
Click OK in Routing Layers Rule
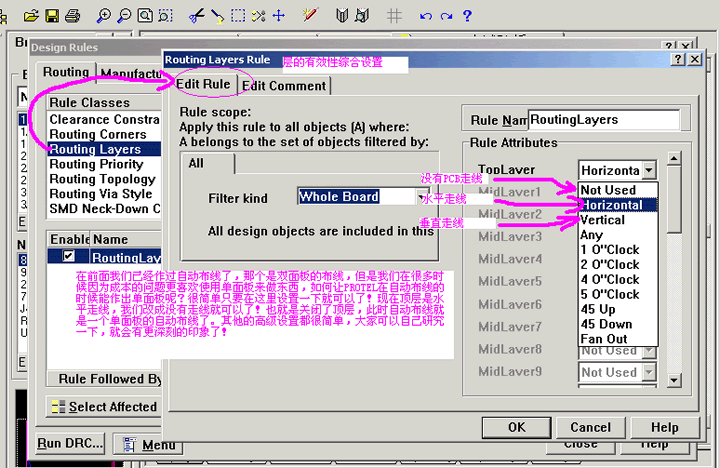tap(517, 428)
